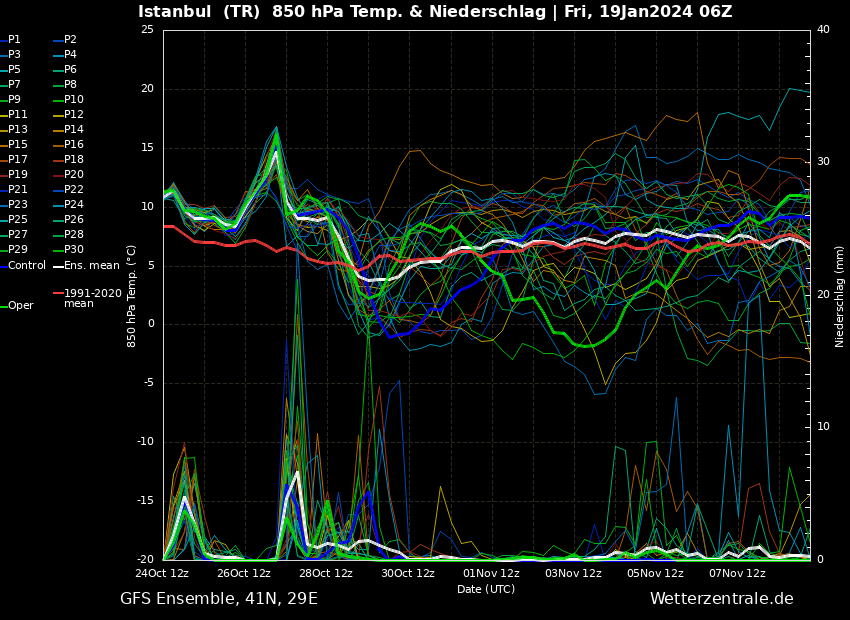Click the P16 legend label
Viewport: 850px width, 620px height.
[73, 145]
